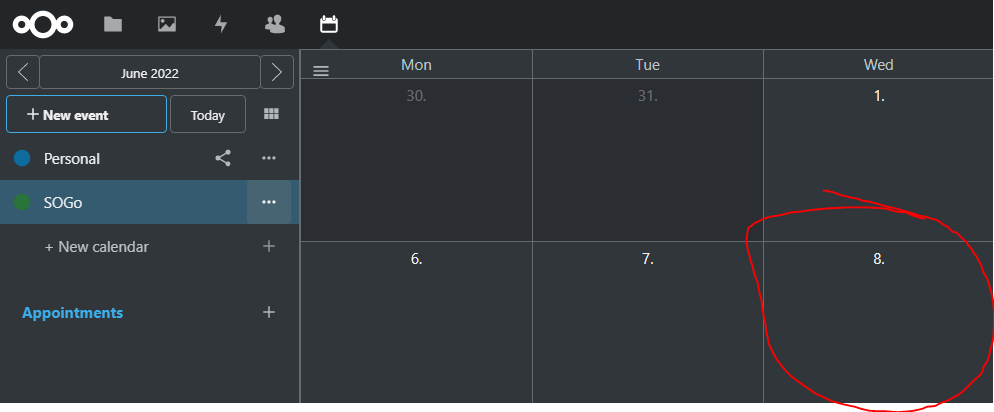Screen dimensions: 994x412
Task: Go to previous month
Action: [x=23, y=73]
